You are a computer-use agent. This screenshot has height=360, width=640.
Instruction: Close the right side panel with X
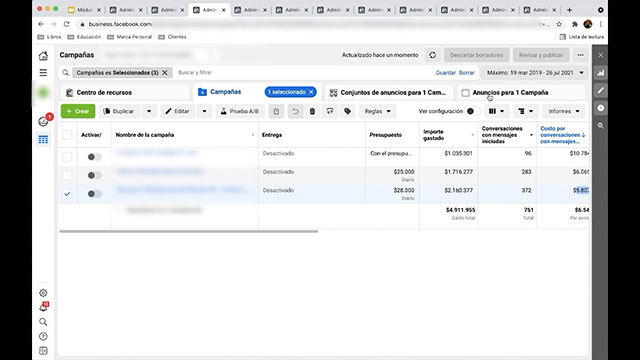pos(600,55)
